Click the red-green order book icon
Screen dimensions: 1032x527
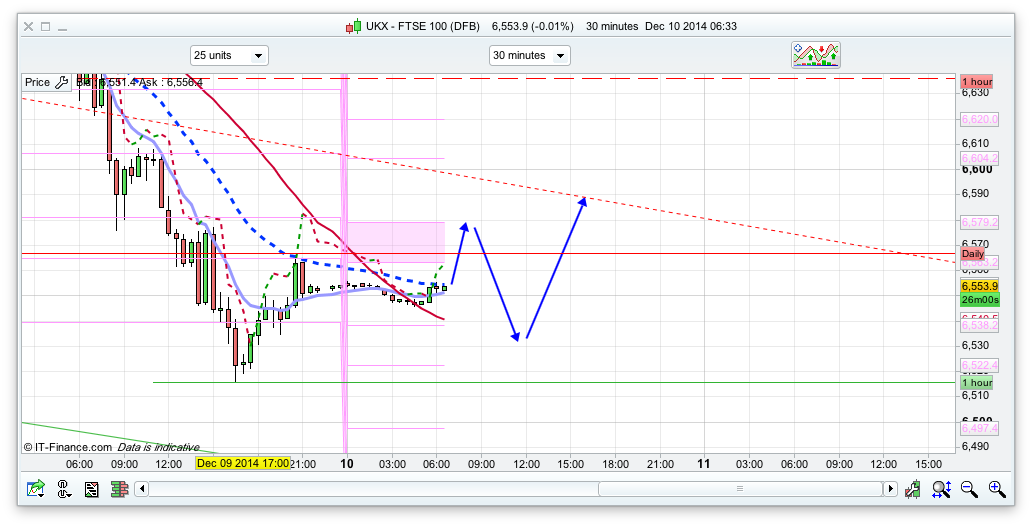click(119, 489)
